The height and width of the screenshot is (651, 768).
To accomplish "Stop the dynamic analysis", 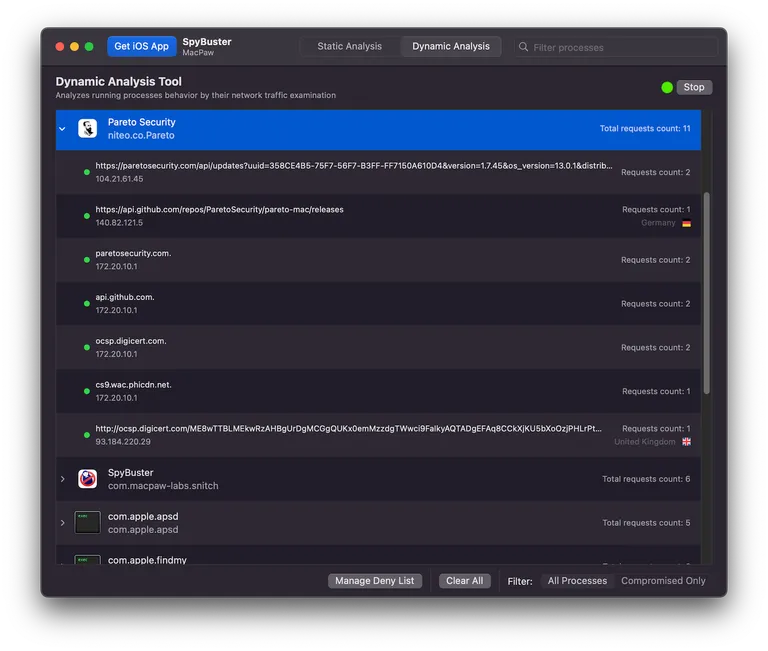I will (694, 87).
